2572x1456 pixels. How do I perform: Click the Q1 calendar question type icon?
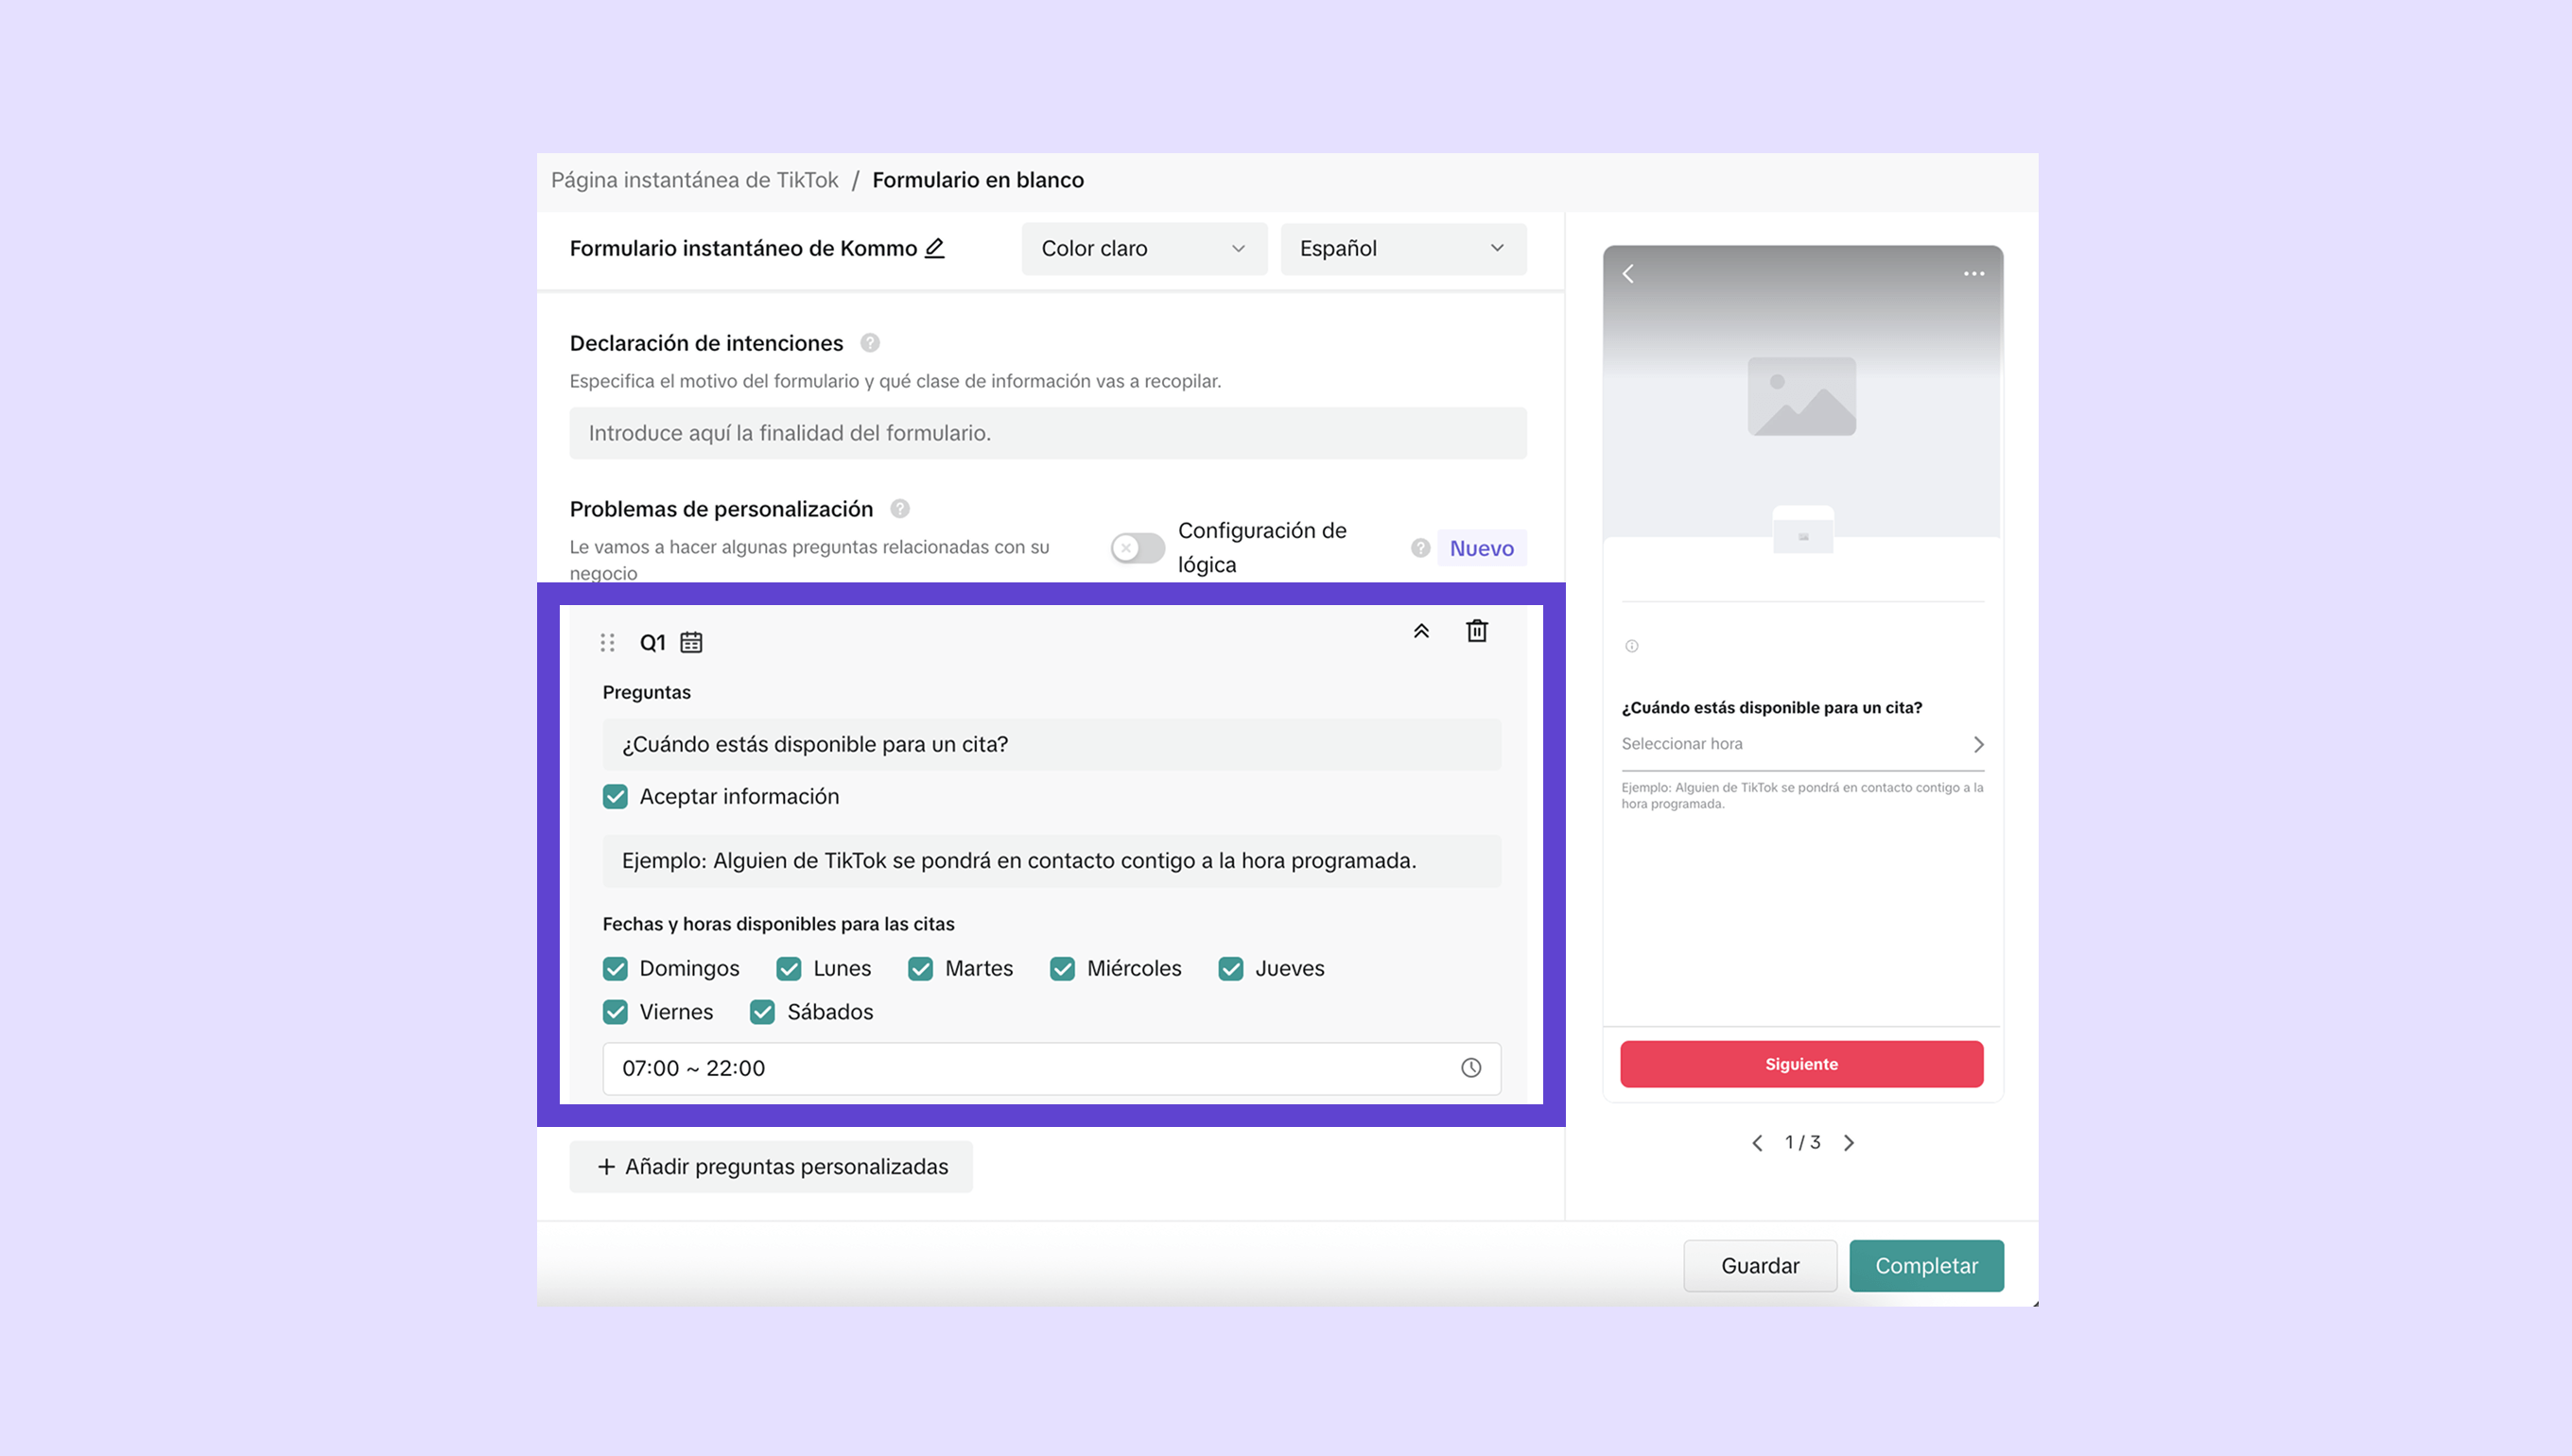coord(691,642)
